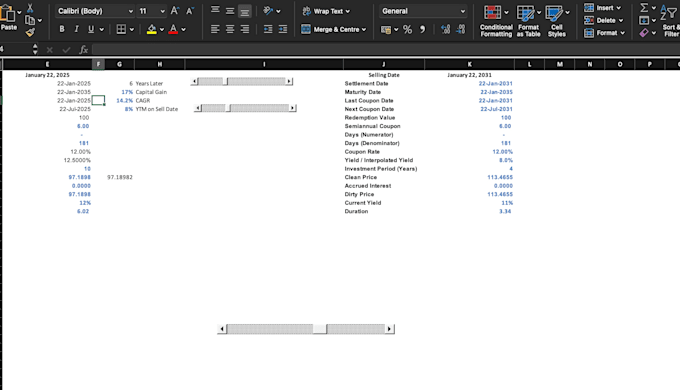Toggle bottom vertical alignment
680x390 pixels.
tap(245, 11)
